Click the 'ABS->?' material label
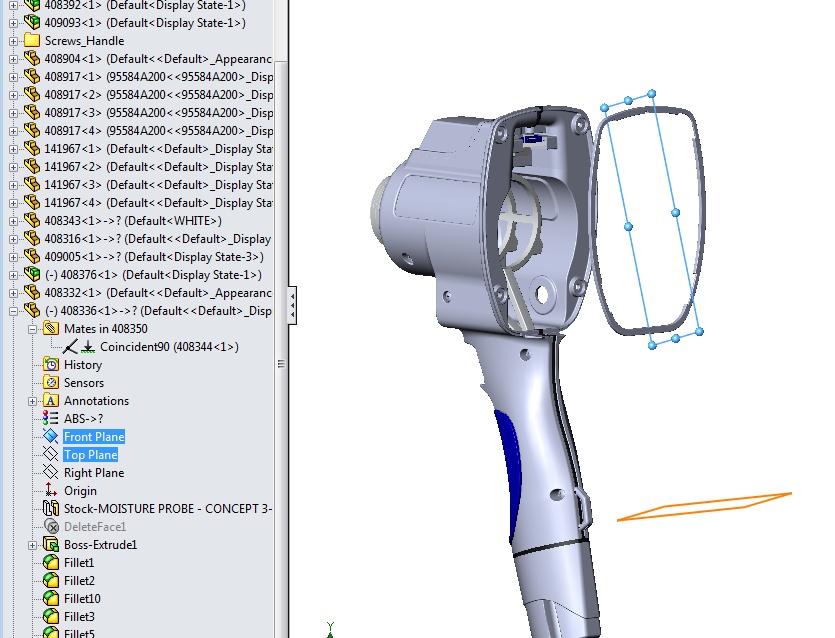This screenshot has width=835, height=638. (x=83, y=419)
